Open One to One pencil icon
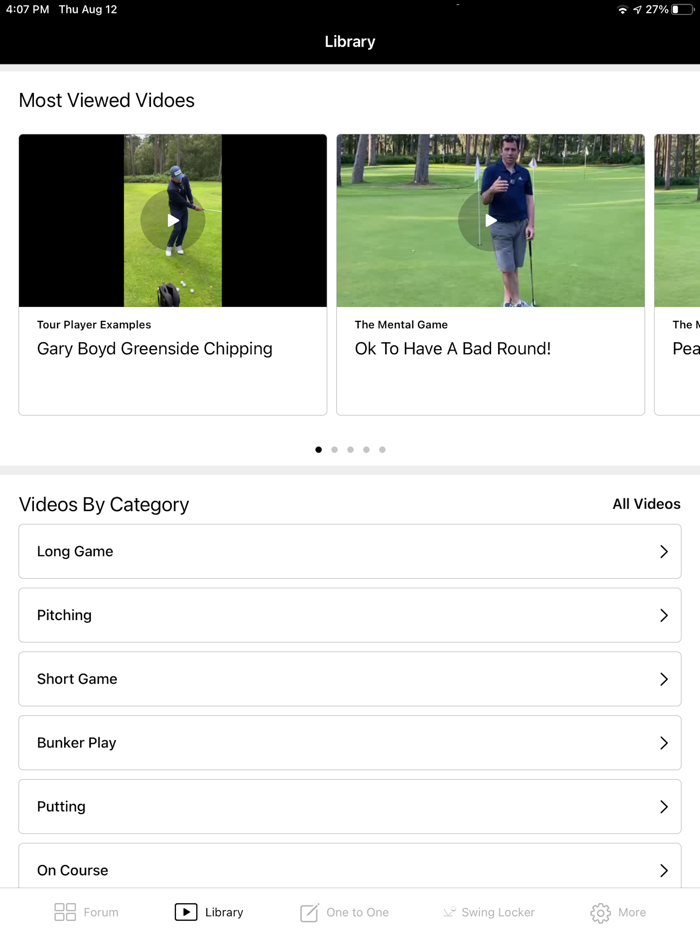This screenshot has height=934, width=700. [309, 912]
